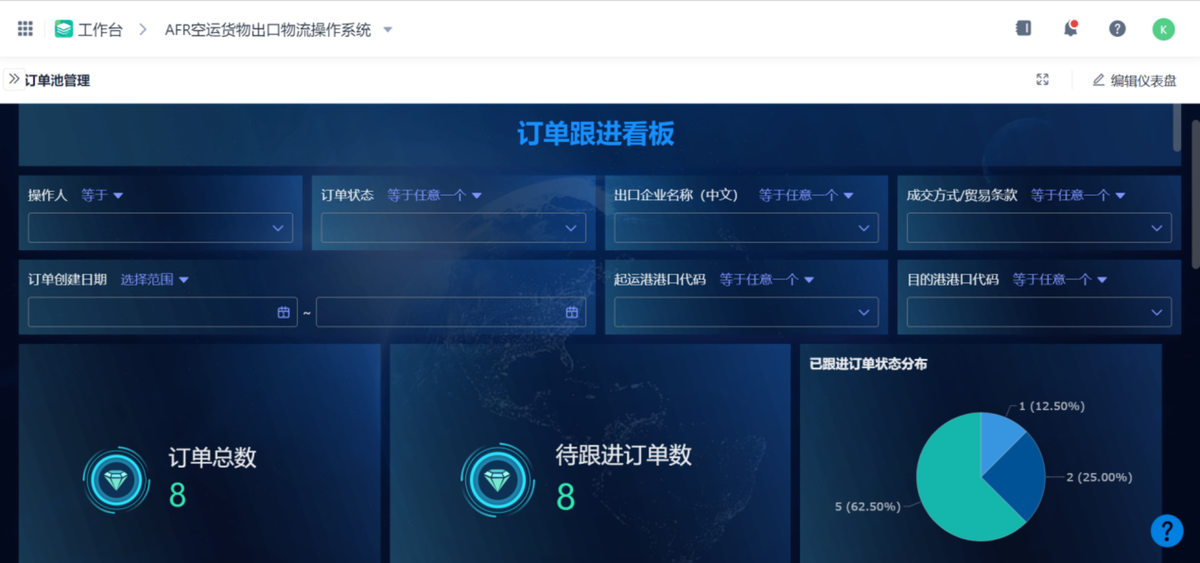1200x563 pixels.
Task: Click the end date calendar icon
Action: click(572, 312)
